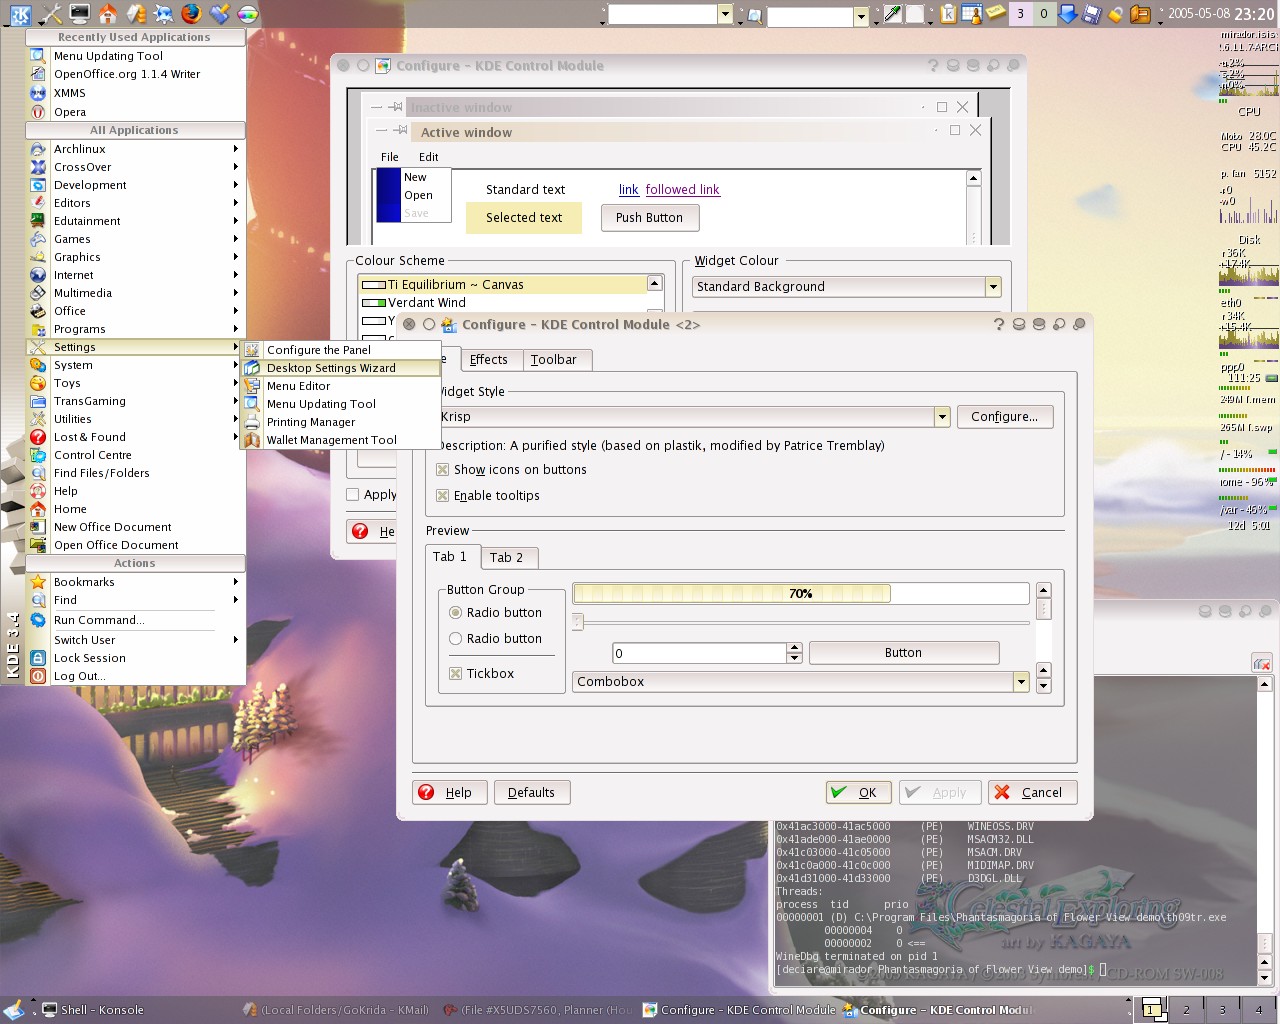Click the Lock Session padlock icon
1280x1024 pixels.
(x=38, y=658)
